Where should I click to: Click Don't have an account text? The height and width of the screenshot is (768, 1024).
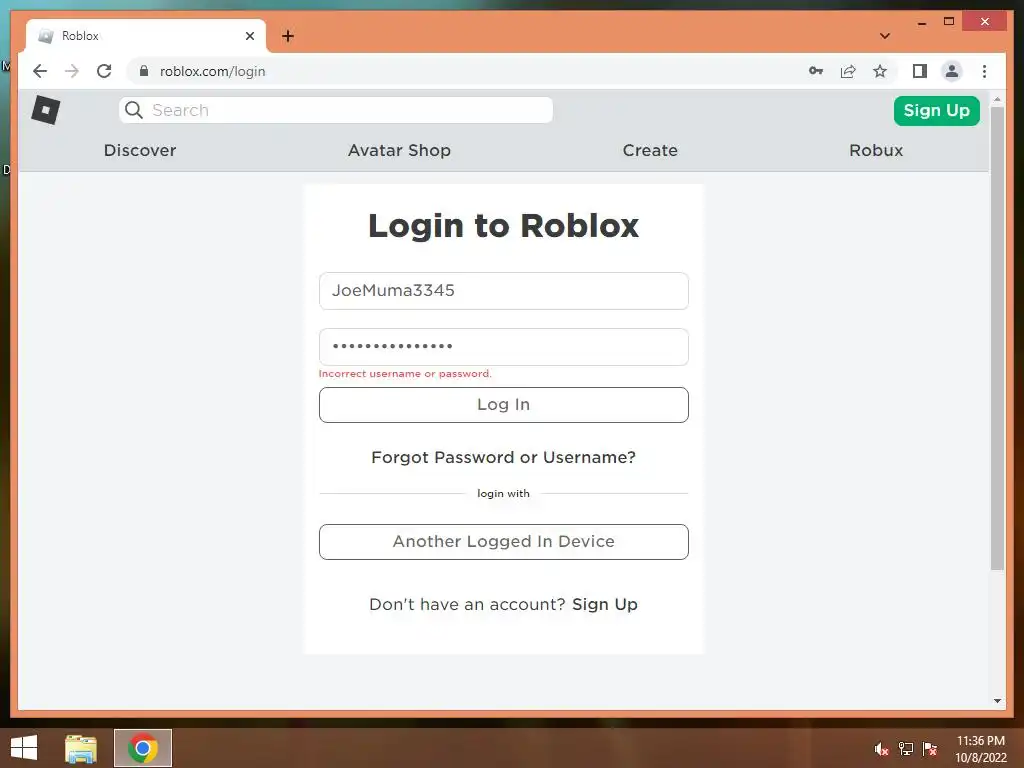[467, 604]
